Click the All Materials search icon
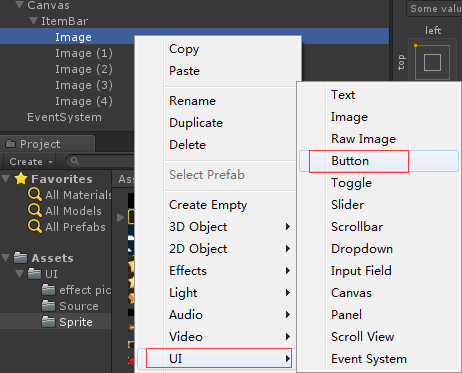Image resolution: width=462 pixels, height=373 pixels. pos(35,194)
